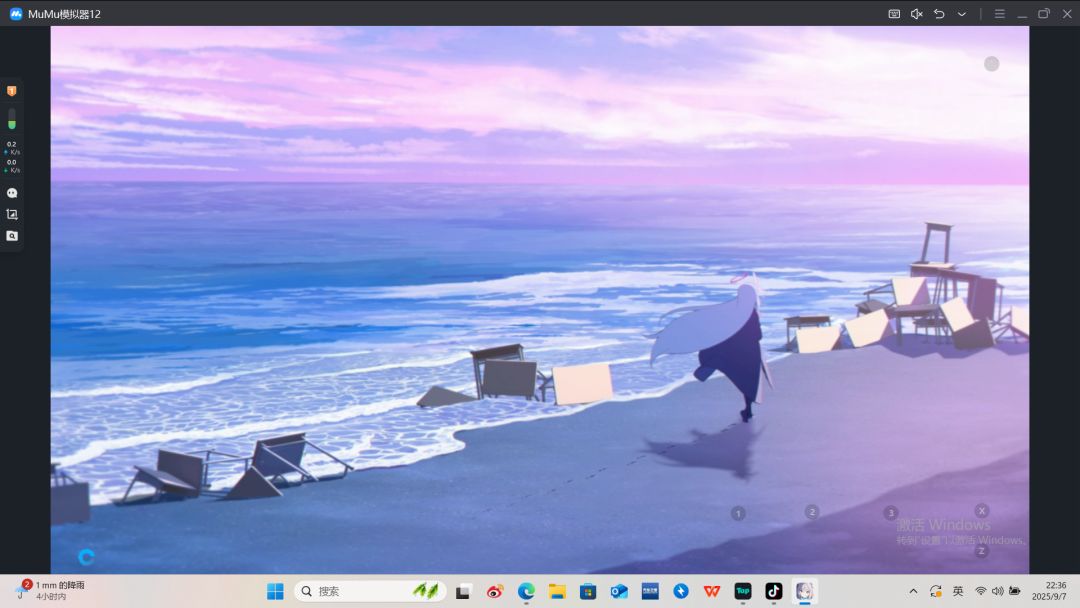Click the network speed readout in sidebar
1080x608 pixels.
coord(12,157)
